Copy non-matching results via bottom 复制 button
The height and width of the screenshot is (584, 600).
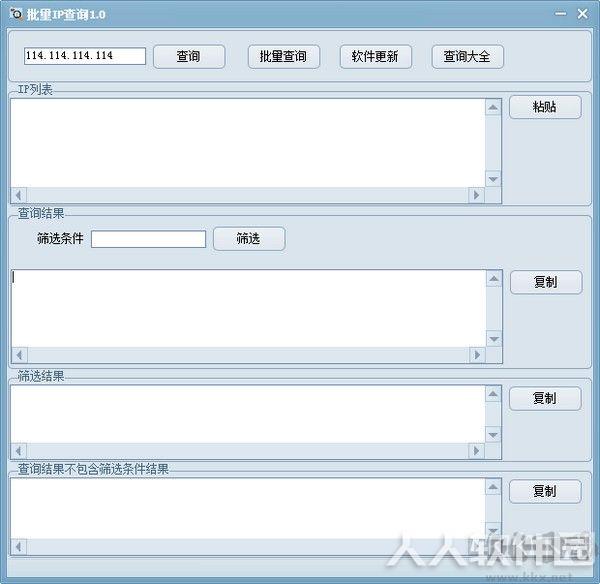point(545,491)
